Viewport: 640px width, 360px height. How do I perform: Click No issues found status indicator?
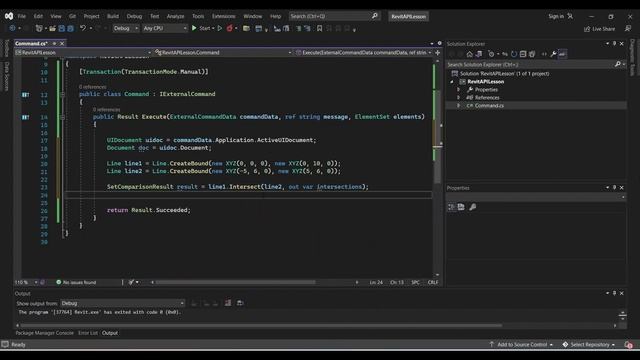[76, 282]
